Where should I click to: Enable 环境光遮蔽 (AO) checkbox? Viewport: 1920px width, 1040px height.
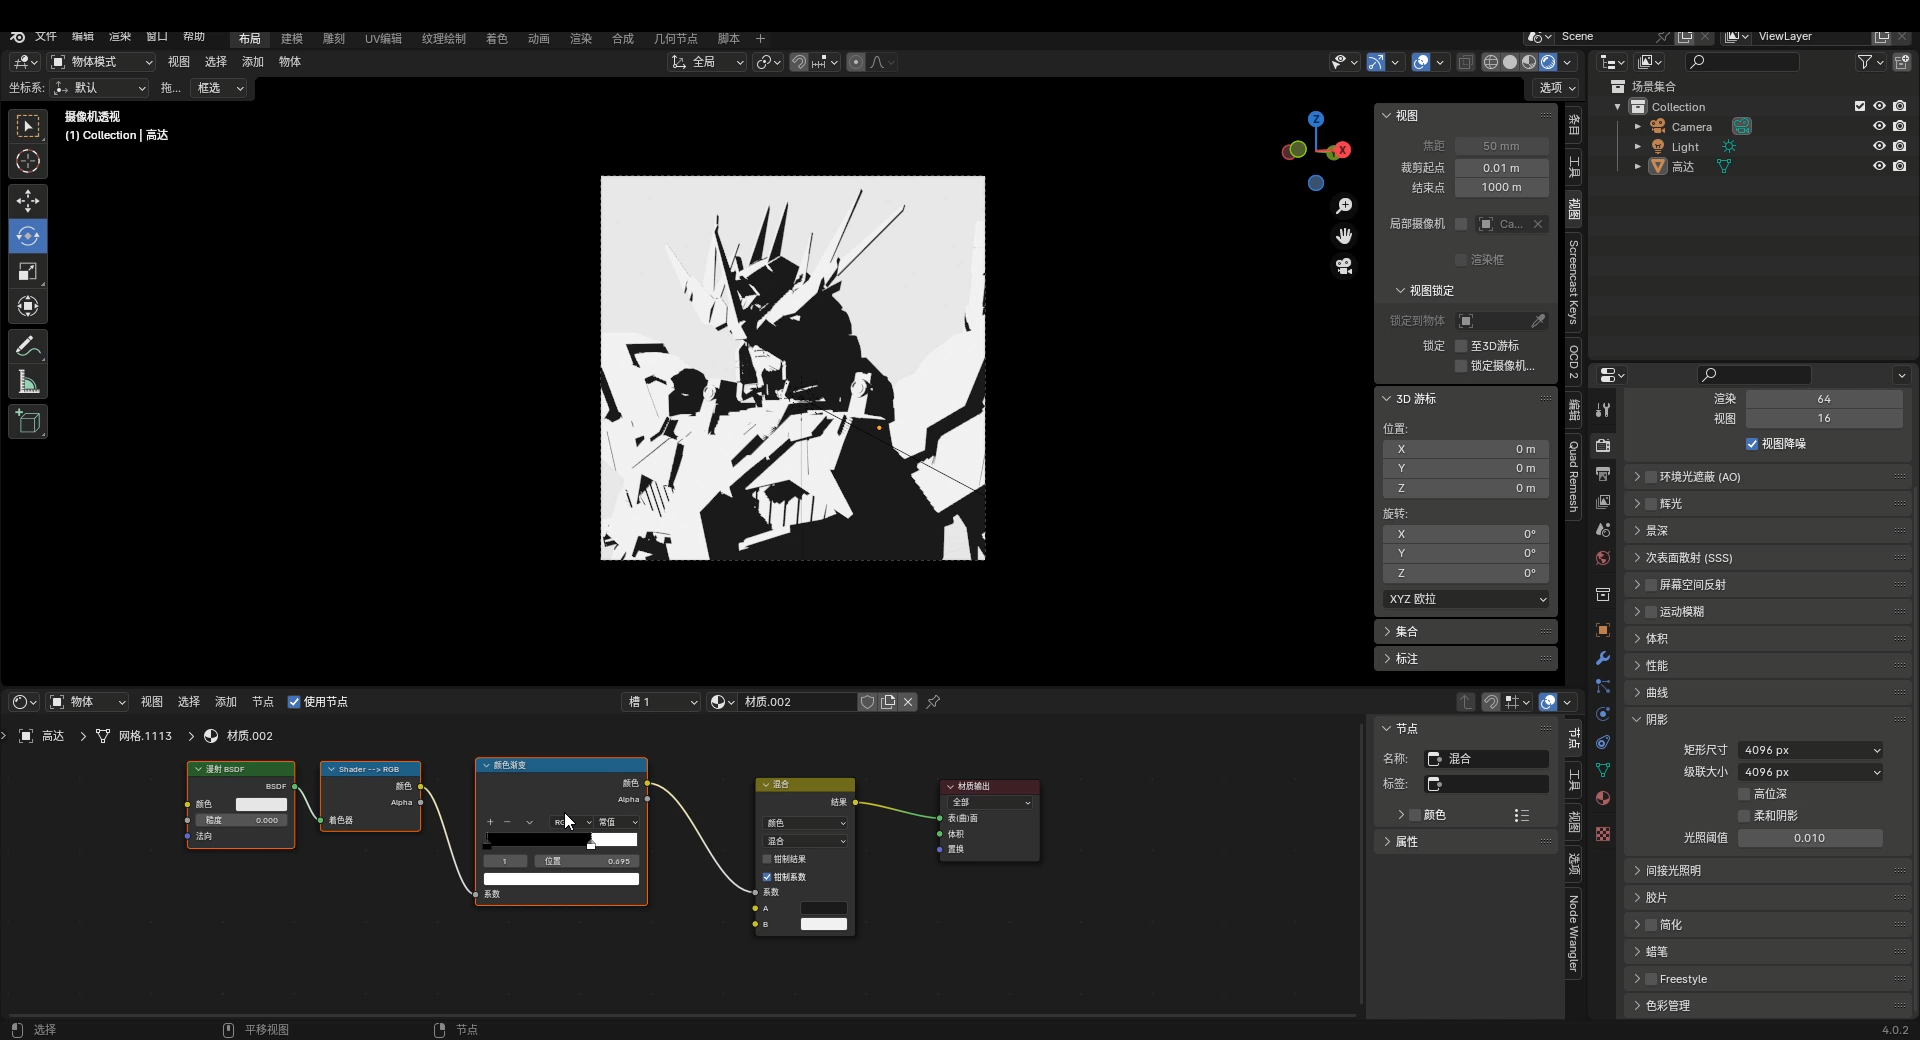click(1651, 477)
